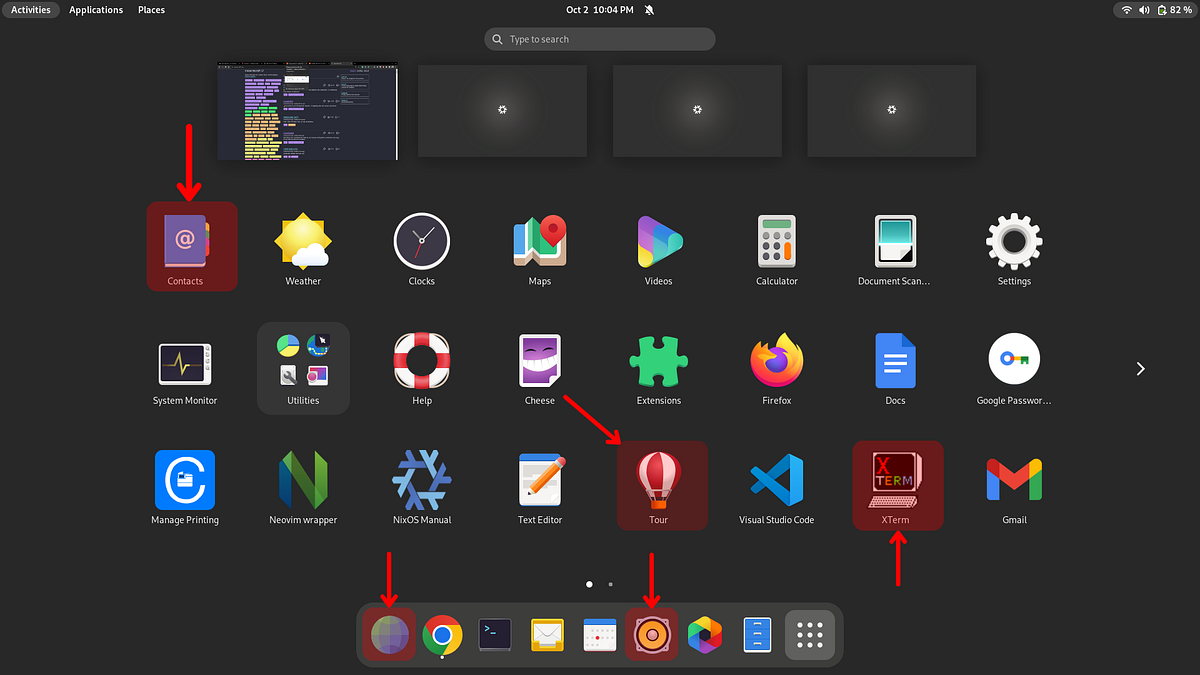Open the Applications menu
This screenshot has height=675, width=1200.
coord(96,9)
